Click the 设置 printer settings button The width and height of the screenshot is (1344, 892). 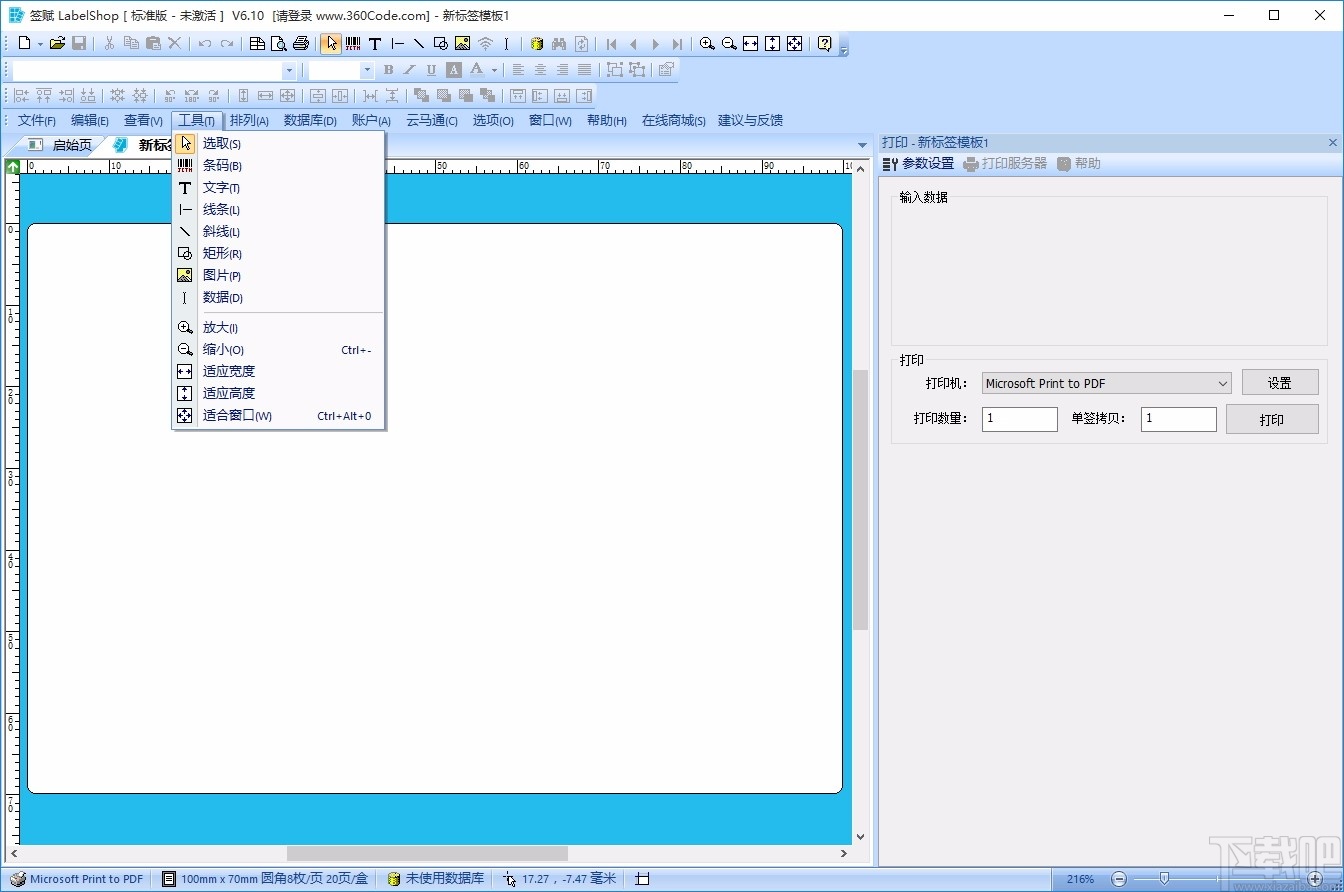click(1280, 383)
